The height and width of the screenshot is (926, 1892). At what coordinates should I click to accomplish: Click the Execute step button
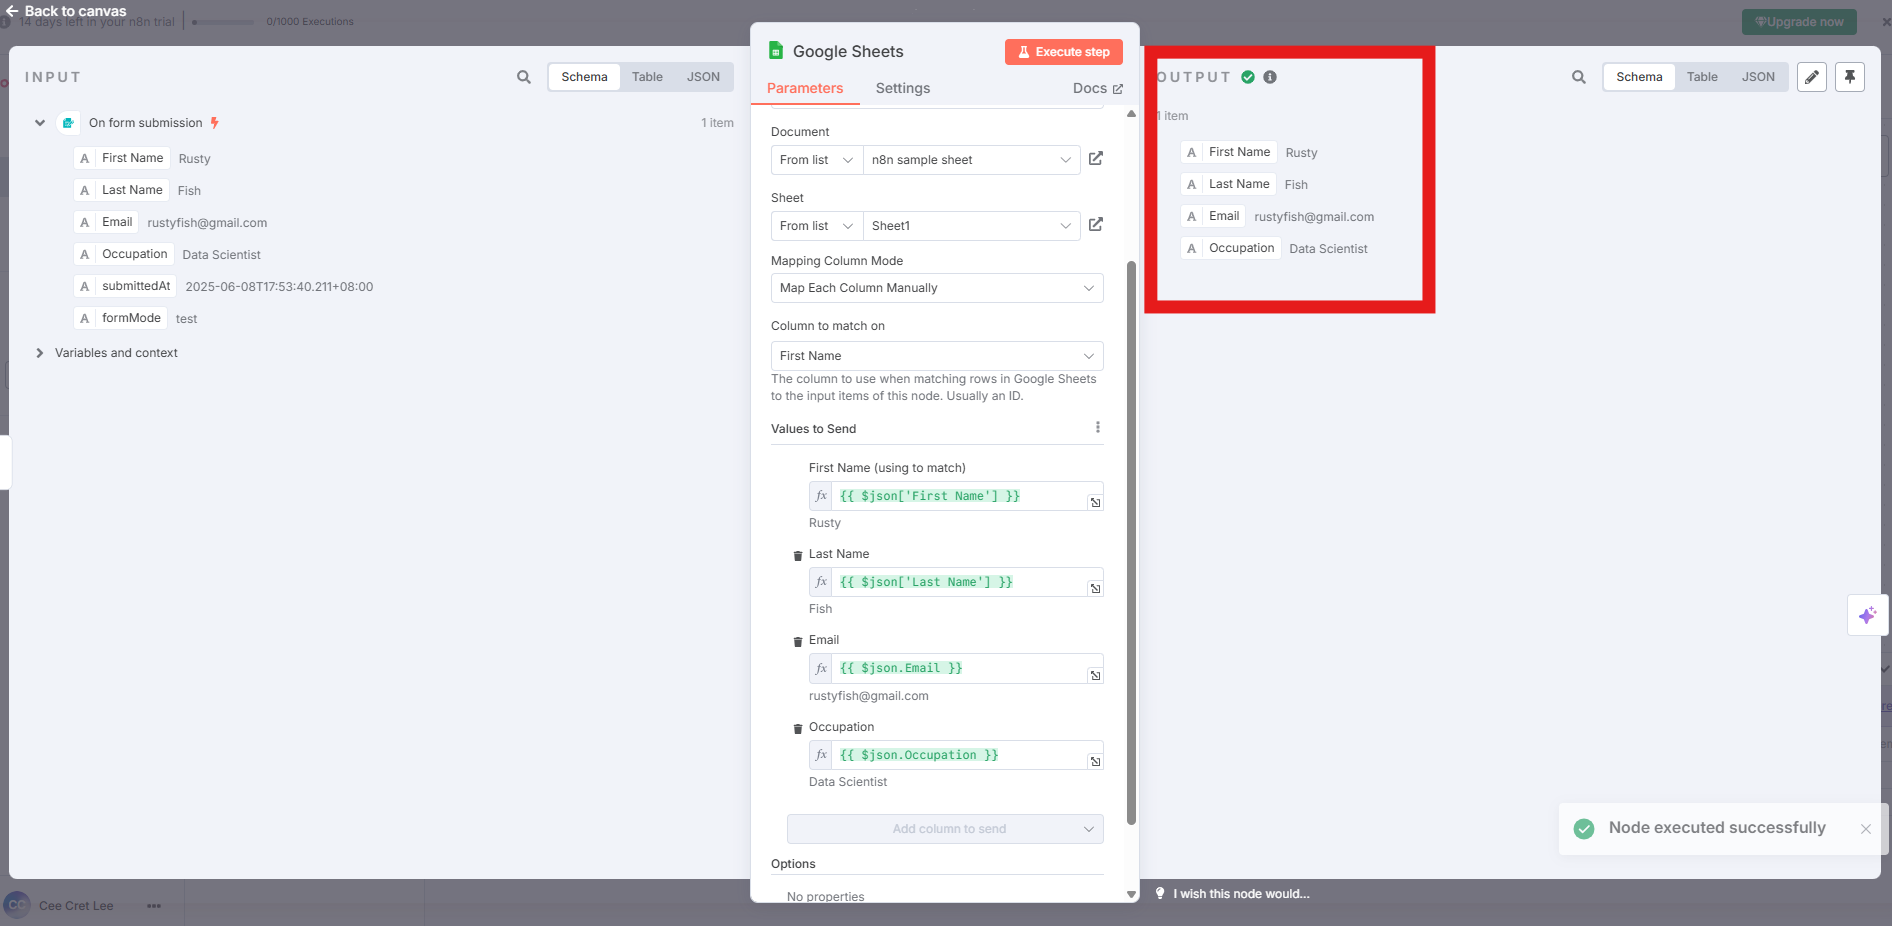(x=1063, y=51)
